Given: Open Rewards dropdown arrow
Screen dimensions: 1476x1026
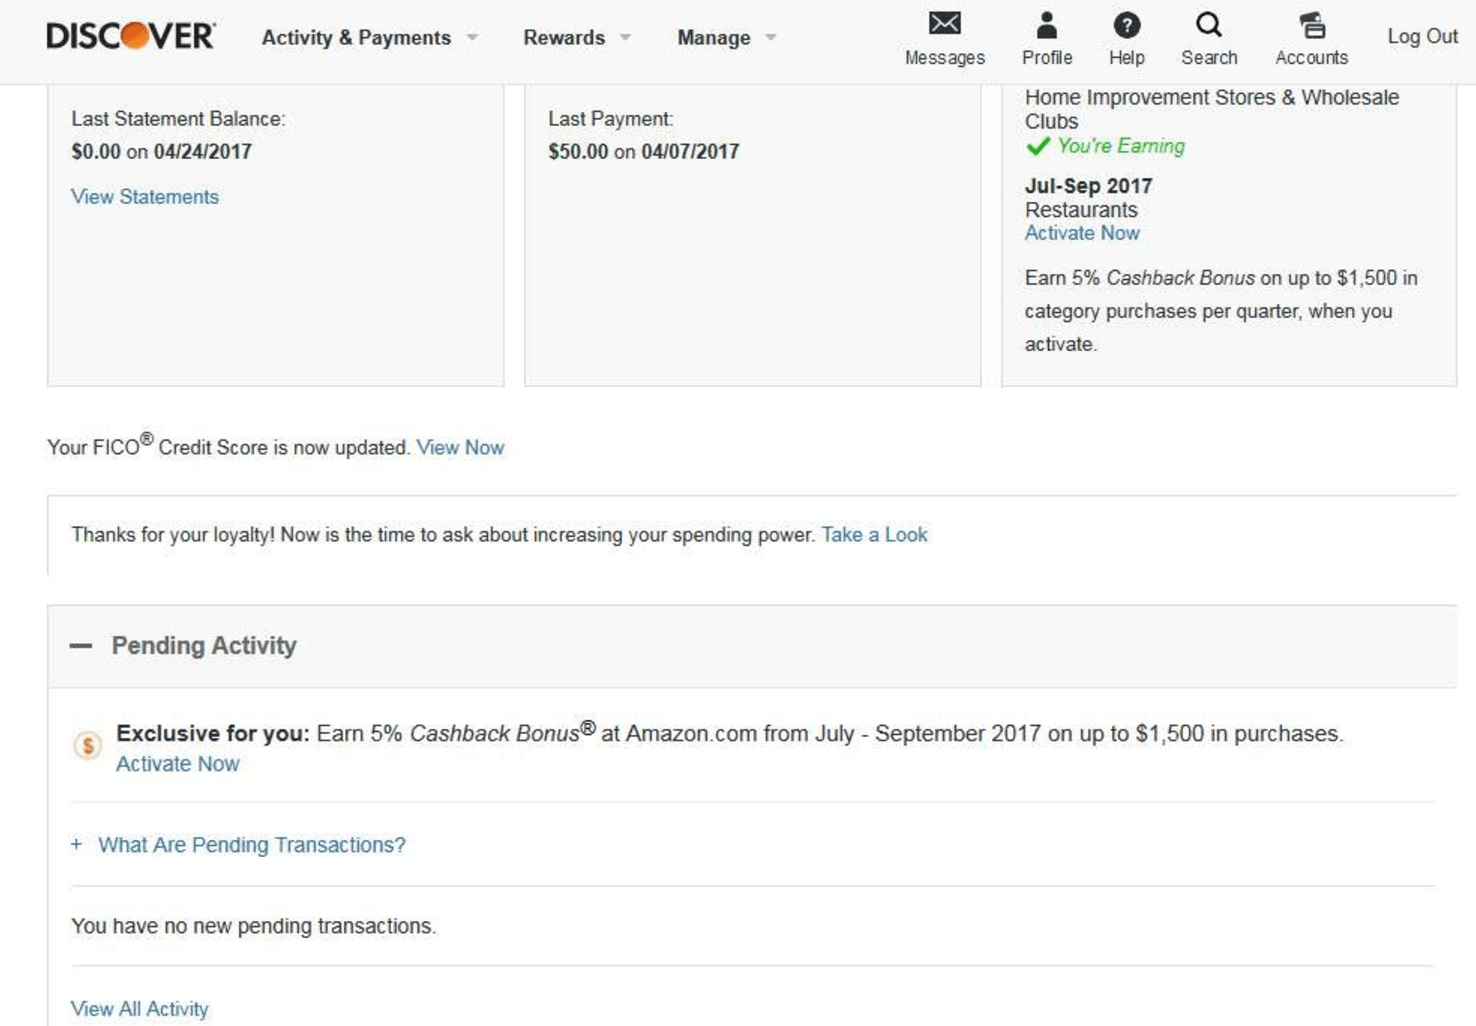Looking at the screenshot, I should 625,38.
